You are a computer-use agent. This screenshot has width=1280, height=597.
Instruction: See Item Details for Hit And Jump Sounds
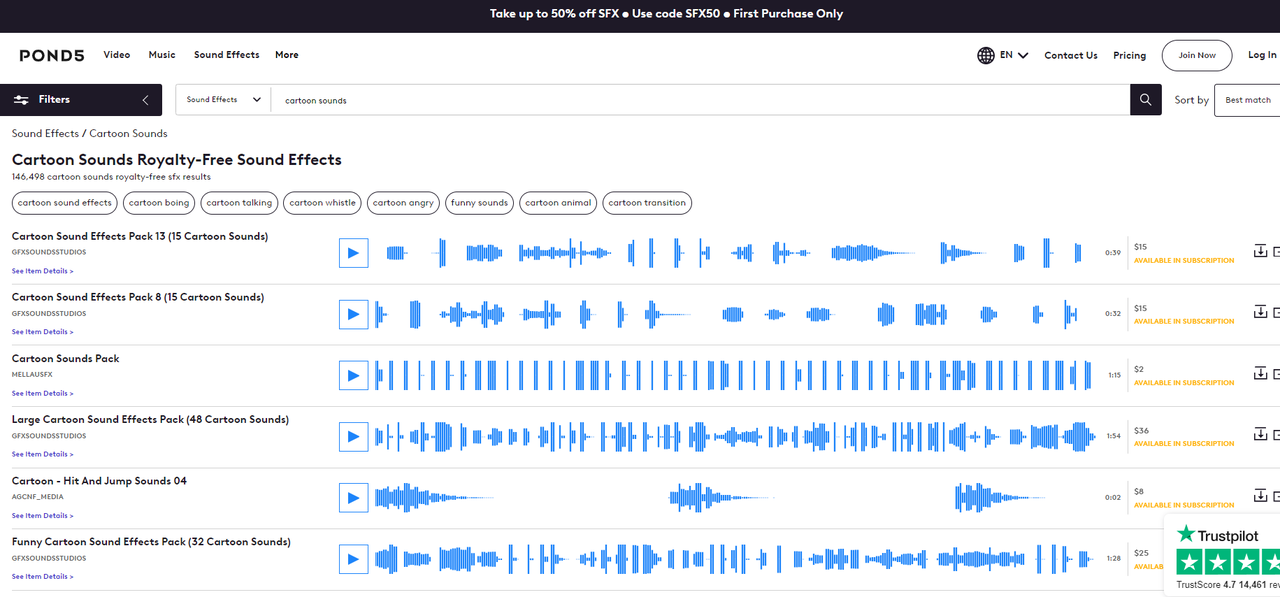[42, 516]
